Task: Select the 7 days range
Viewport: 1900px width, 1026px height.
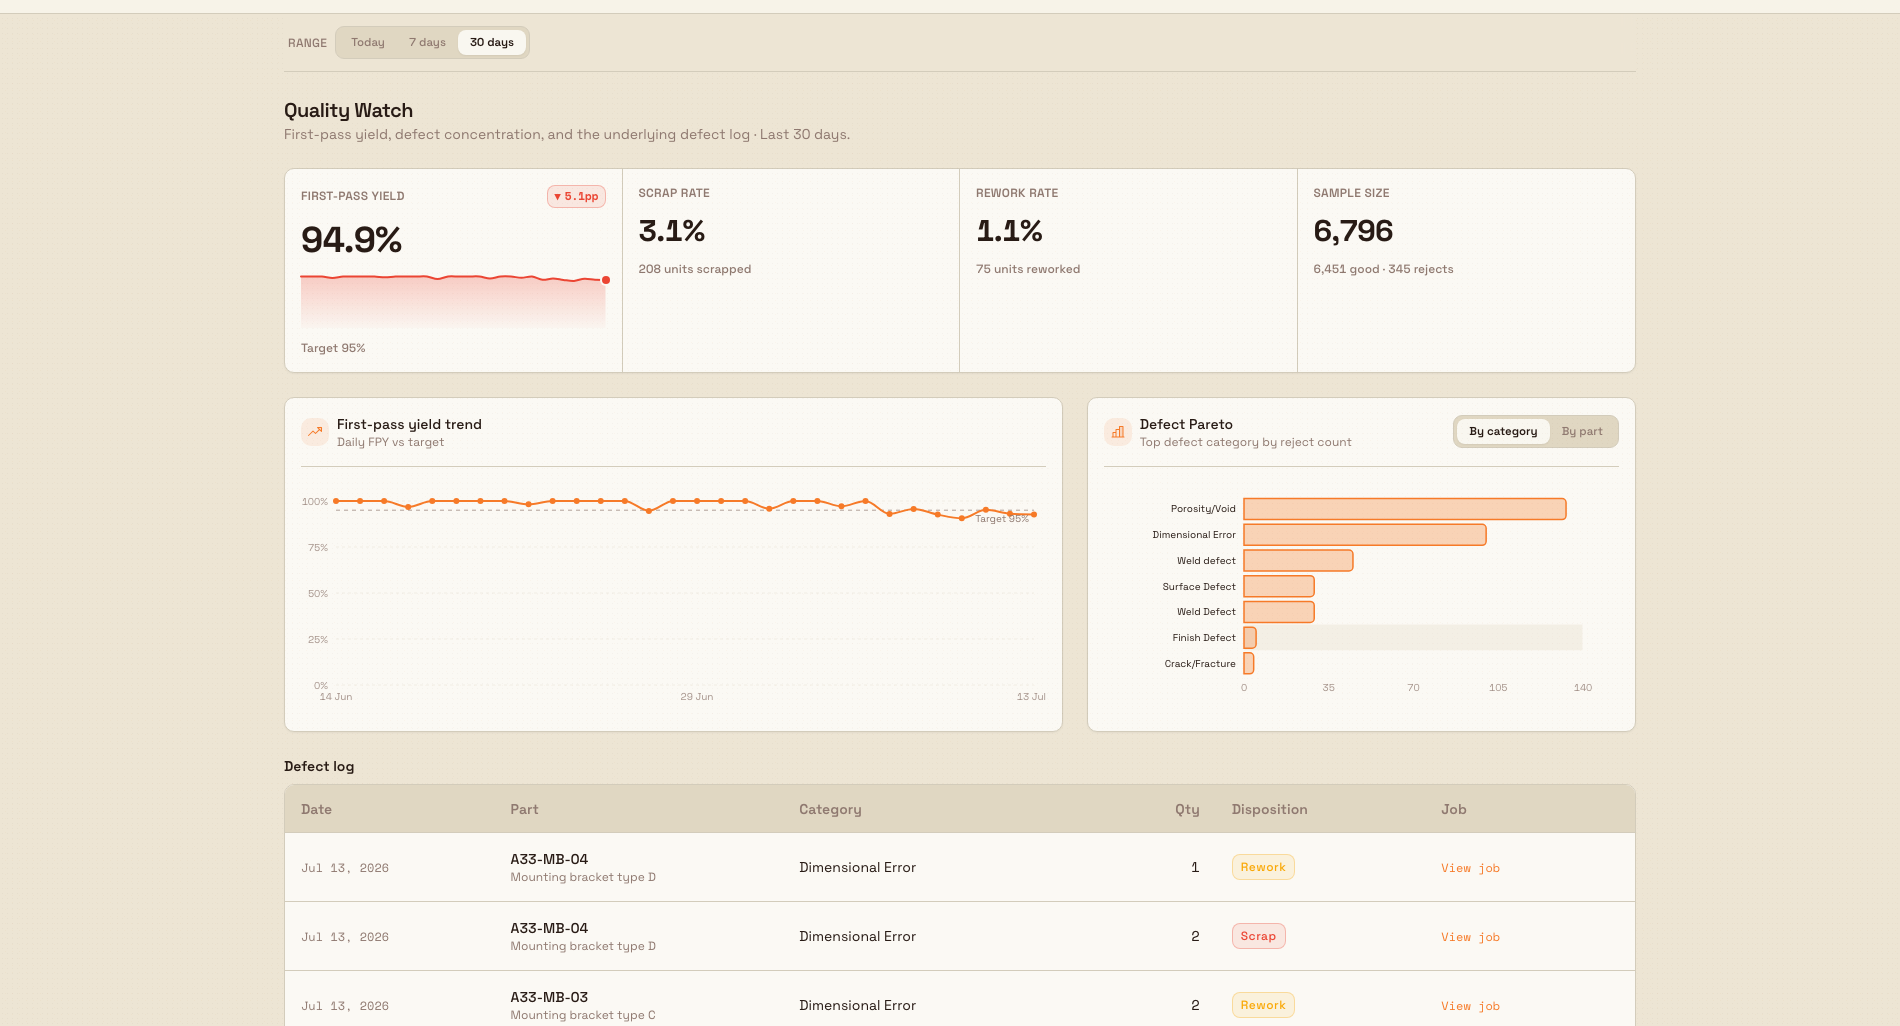Action: coord(427,42)
